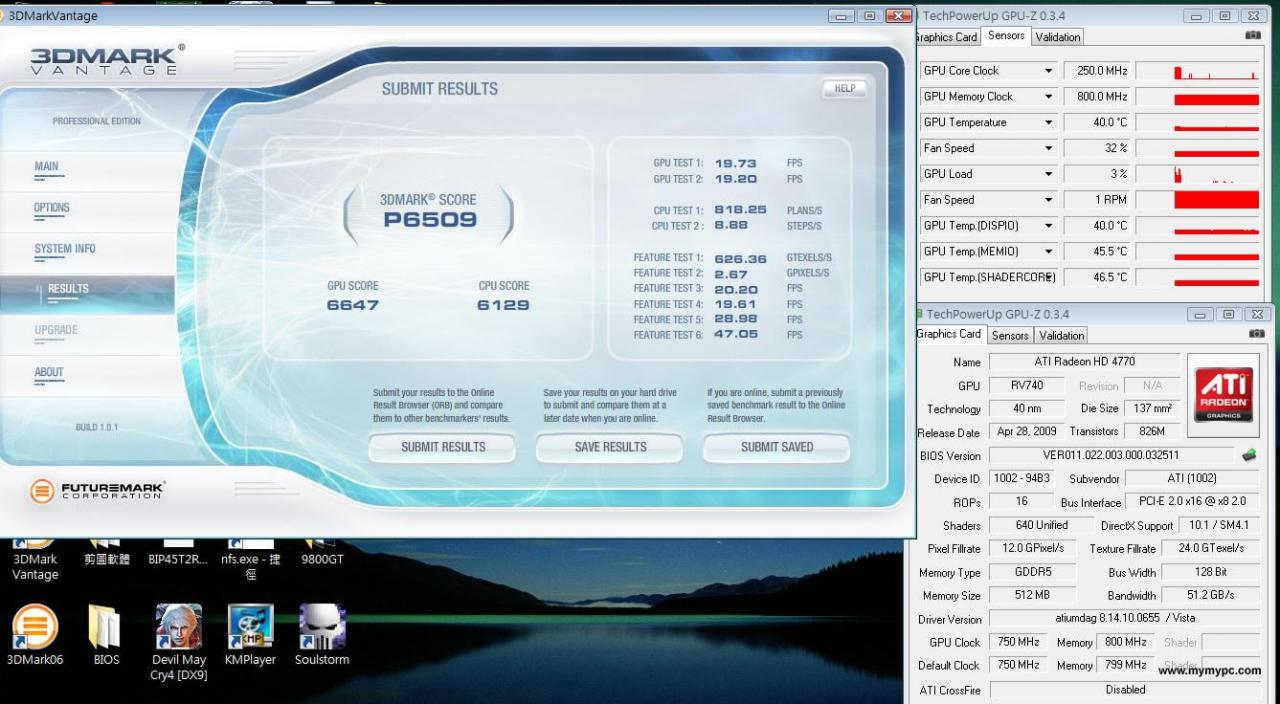This screenshot has width=1280, height=704.
Task: Open OPTIONS in the 3DMark sidebar
Action: coord(52,208)
